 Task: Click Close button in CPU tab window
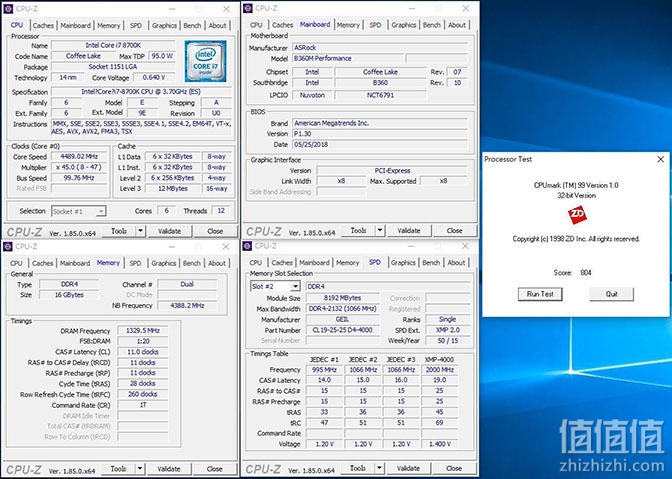(215, 231)
